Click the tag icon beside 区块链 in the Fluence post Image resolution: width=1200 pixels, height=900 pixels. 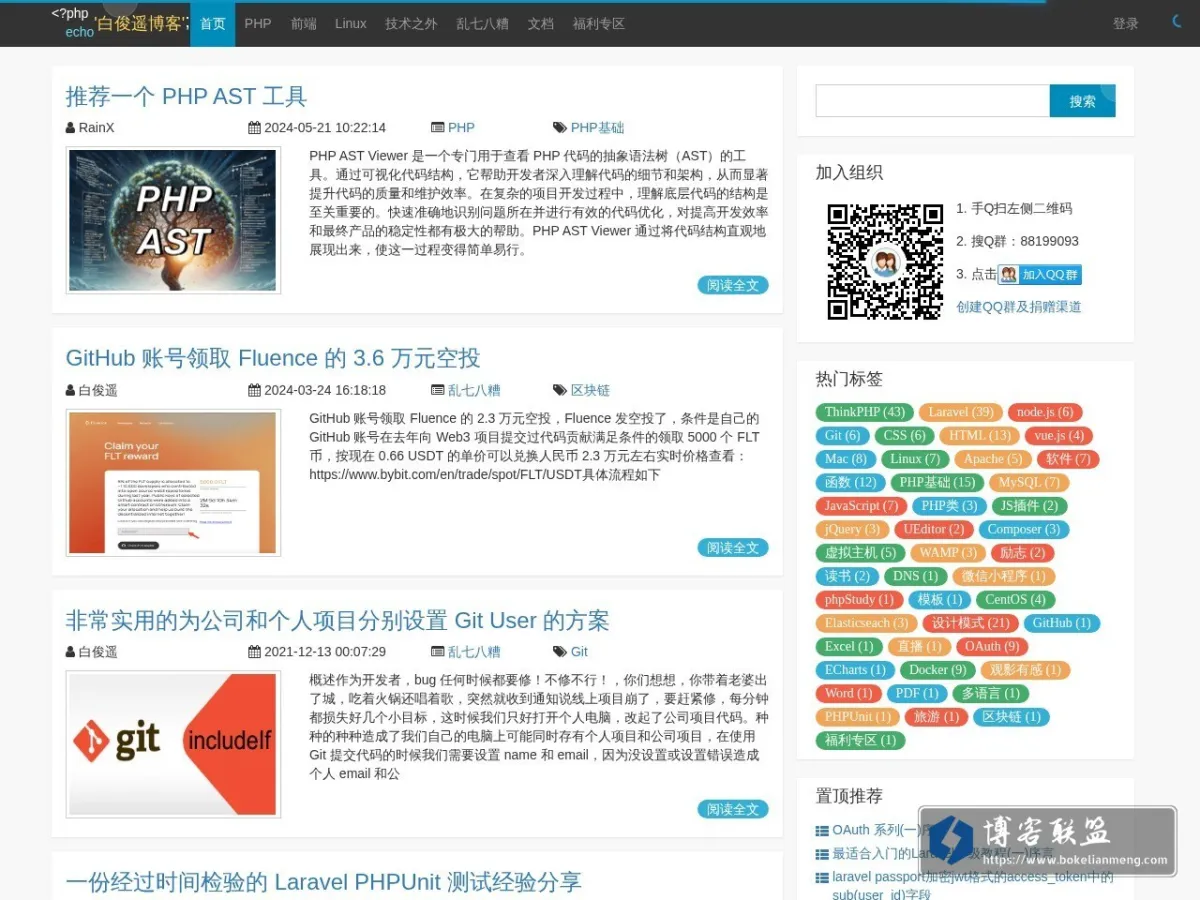coord(559,390)
